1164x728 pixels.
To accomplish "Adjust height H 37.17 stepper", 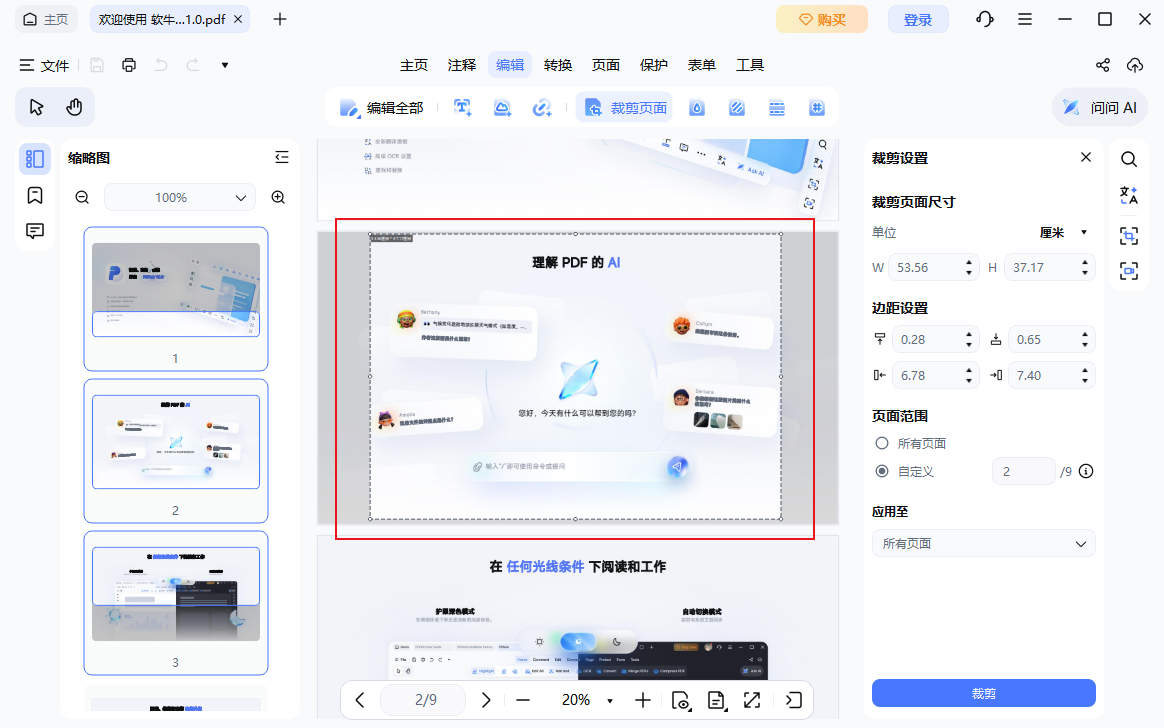I will tap(1085, 267).
